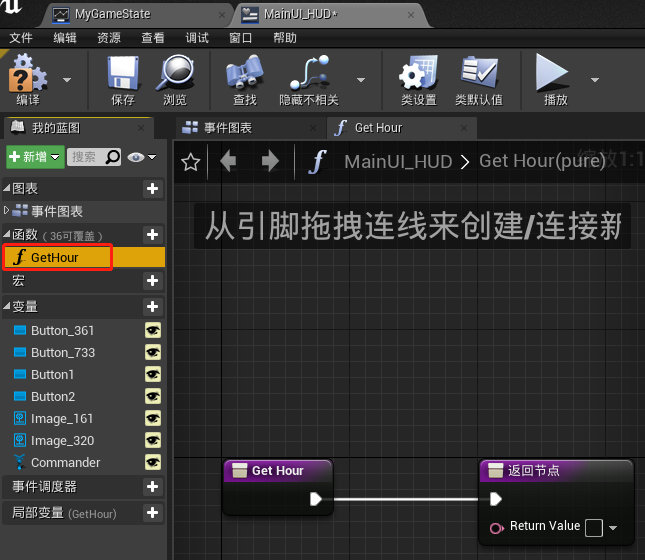Image resolution: width=645 pixels, height=560 pixels.
Task: Open the Return Value dropdown arrow
Action: click(613, 527)
